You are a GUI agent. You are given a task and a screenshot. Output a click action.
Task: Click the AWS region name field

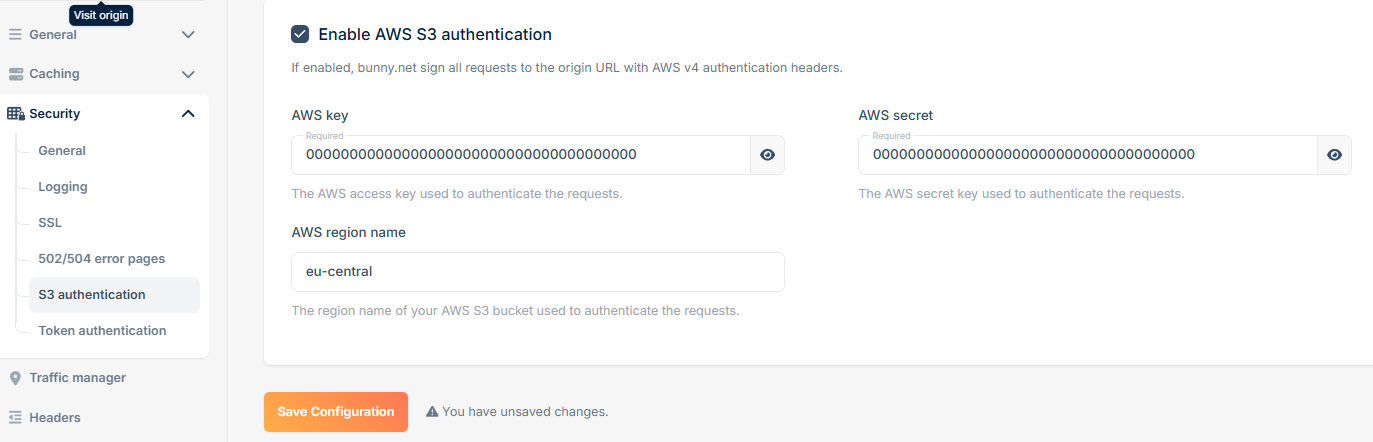538,272
